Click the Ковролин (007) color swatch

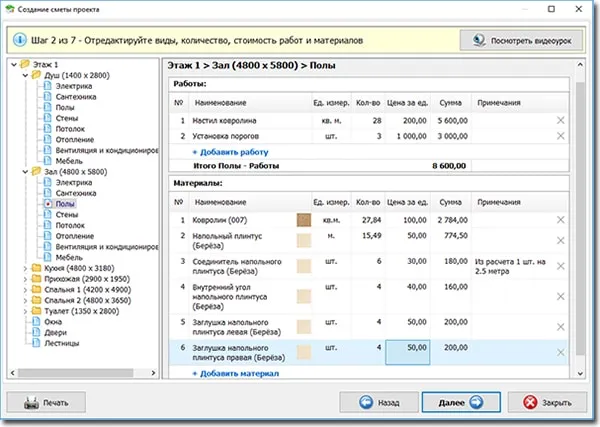(x=305, y=219)
